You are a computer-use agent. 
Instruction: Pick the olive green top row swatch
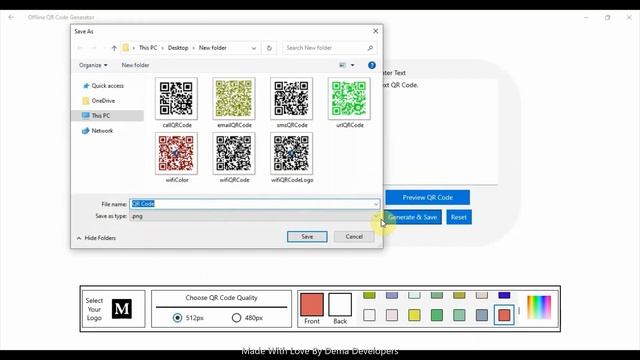click(369, 295)
